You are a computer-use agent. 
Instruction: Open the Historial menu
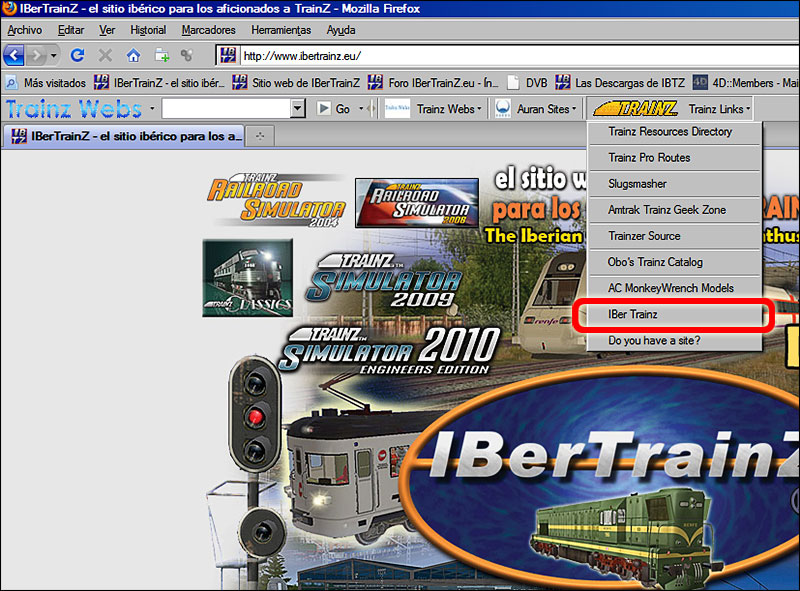point(148,30)
